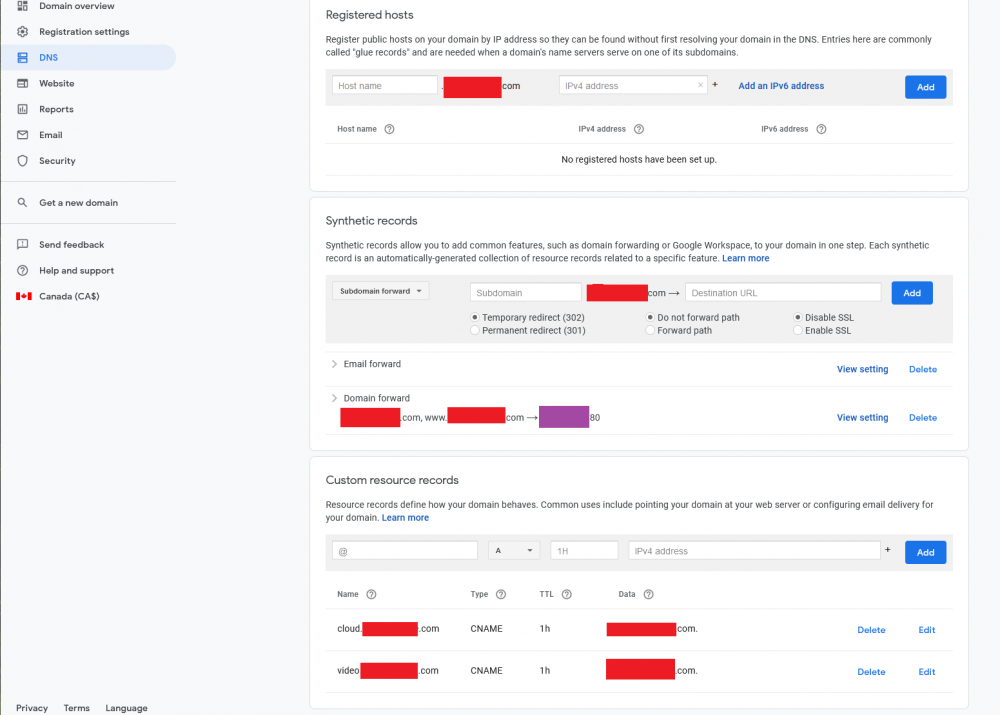Image resolution: width=1000 pixels, height=715 pixels.
Task: Click the Domain overview grid icon
Action: point(22,6)
